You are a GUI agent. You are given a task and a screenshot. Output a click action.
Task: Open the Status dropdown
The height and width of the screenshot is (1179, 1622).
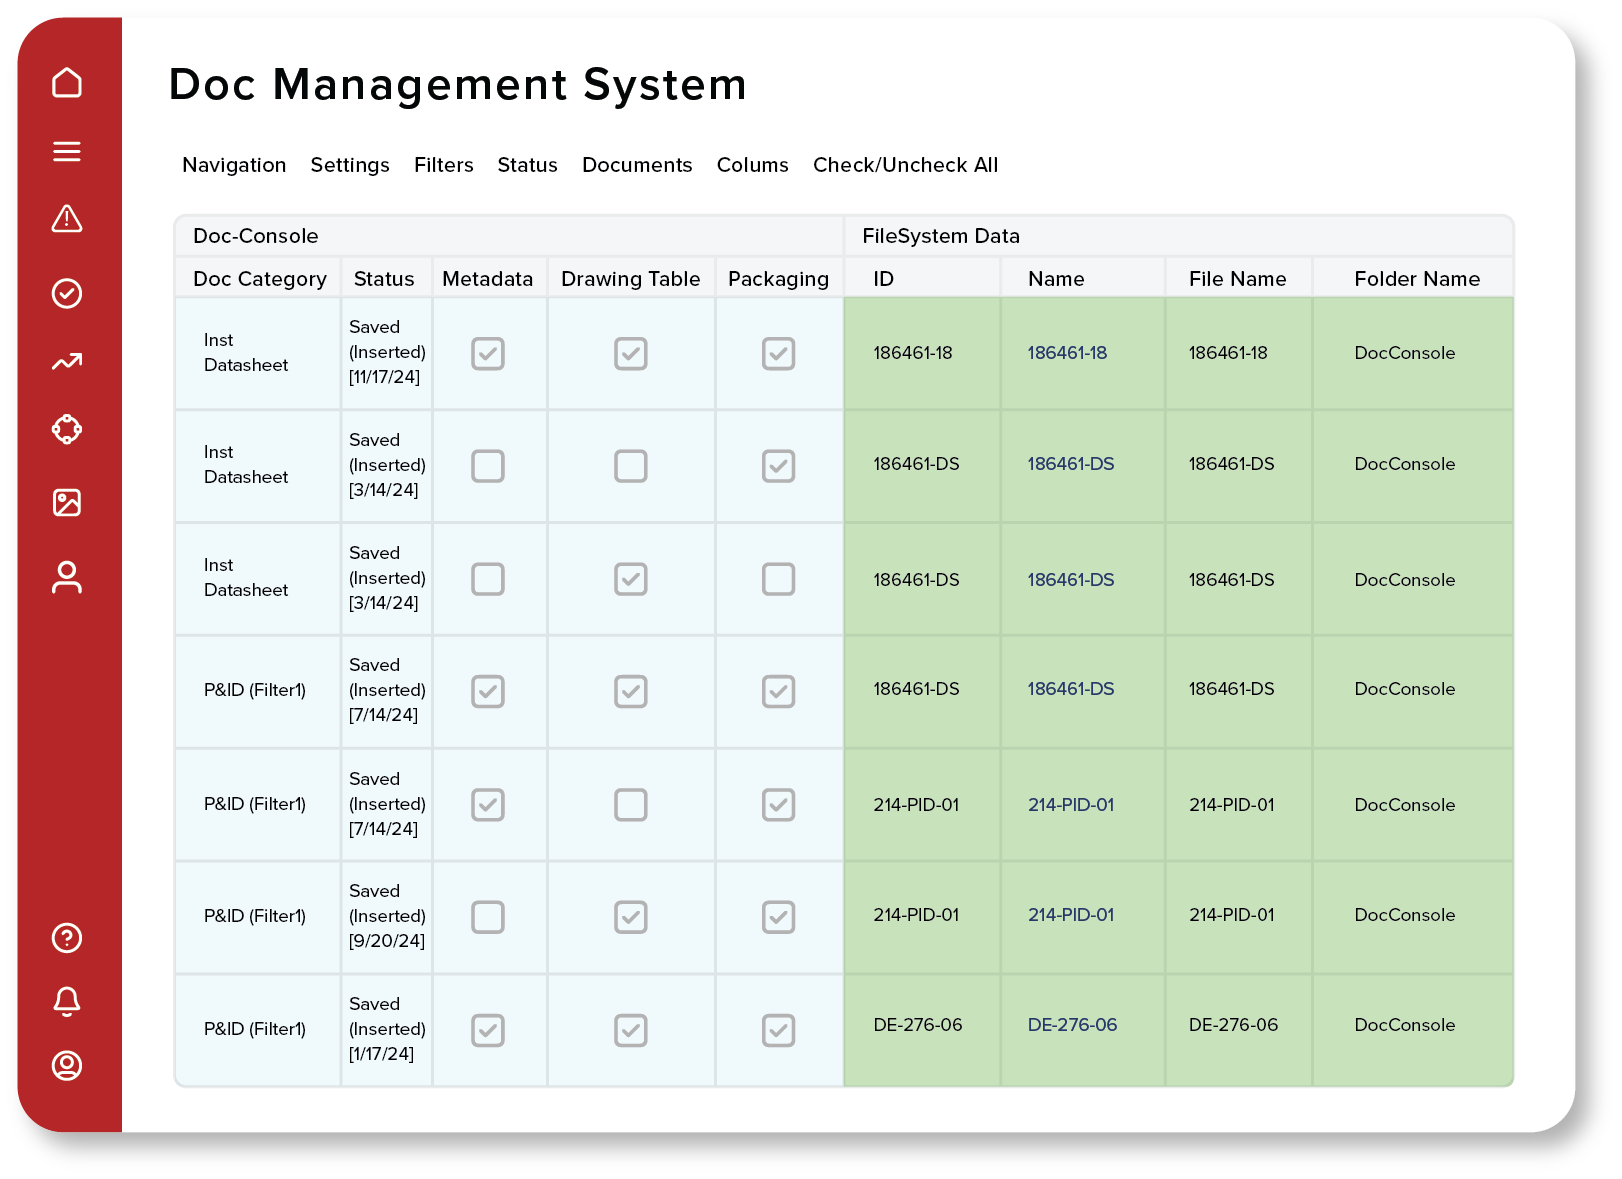pos(527,165)
